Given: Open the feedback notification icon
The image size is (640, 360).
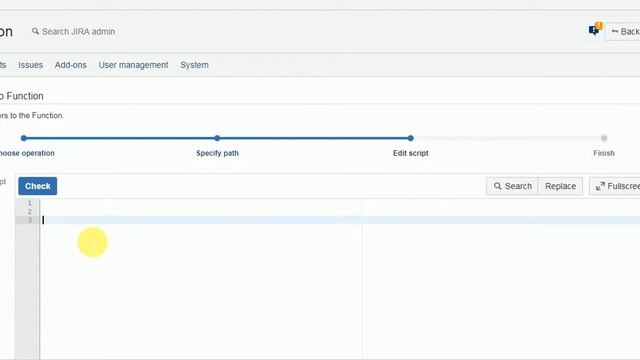Looking at the screenshot, I should pos(595,29).
